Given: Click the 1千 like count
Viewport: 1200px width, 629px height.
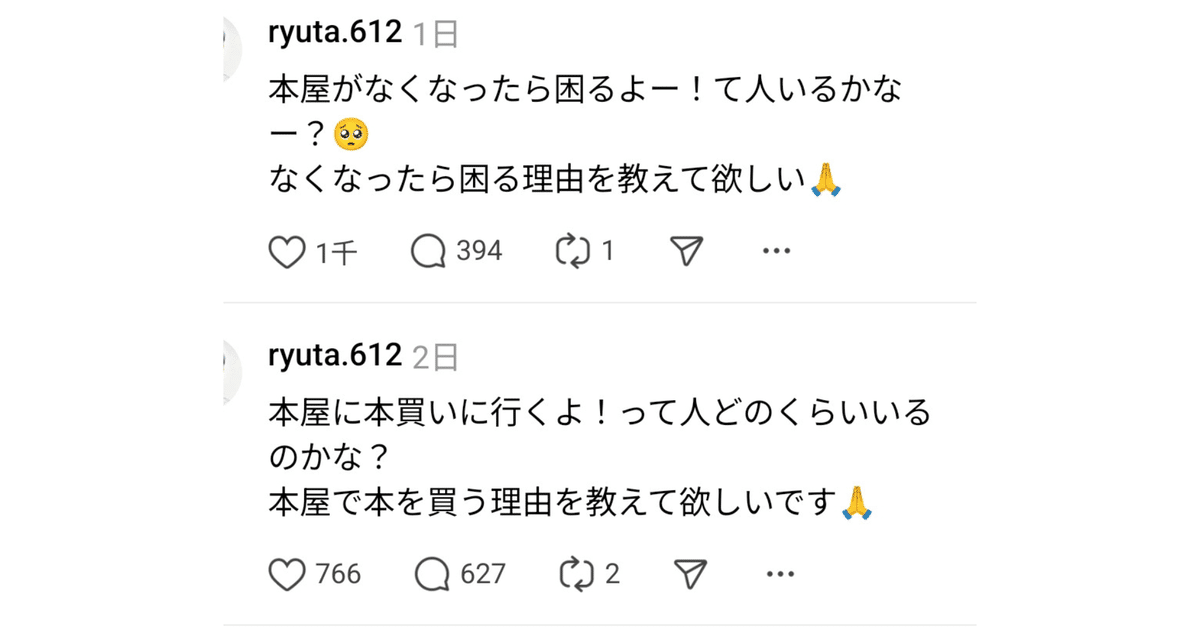Looking at the screenshot, I should pyautogui.click(x=337, y=253).
